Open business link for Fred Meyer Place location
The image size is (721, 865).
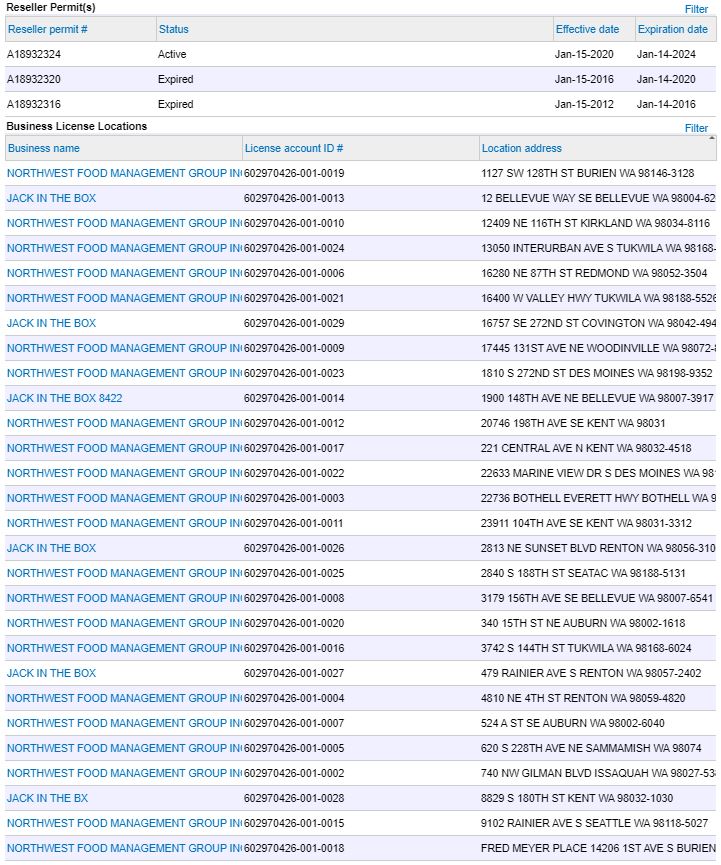click(x=123, y=848)
